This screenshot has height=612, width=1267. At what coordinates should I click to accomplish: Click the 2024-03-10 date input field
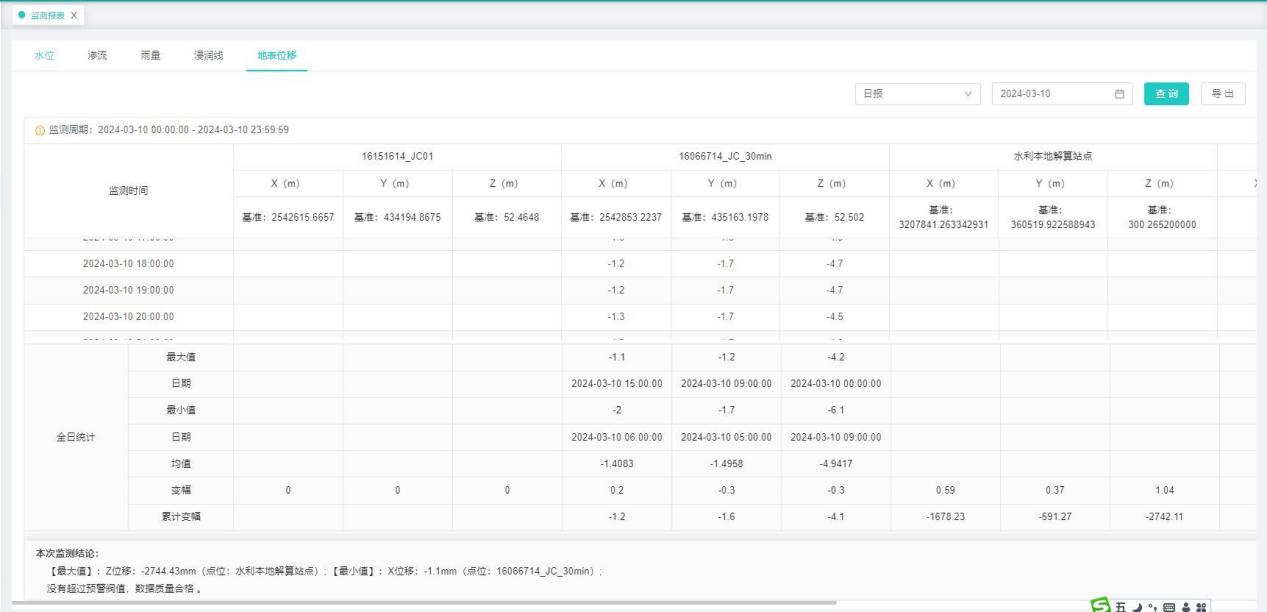(1050, 94)
